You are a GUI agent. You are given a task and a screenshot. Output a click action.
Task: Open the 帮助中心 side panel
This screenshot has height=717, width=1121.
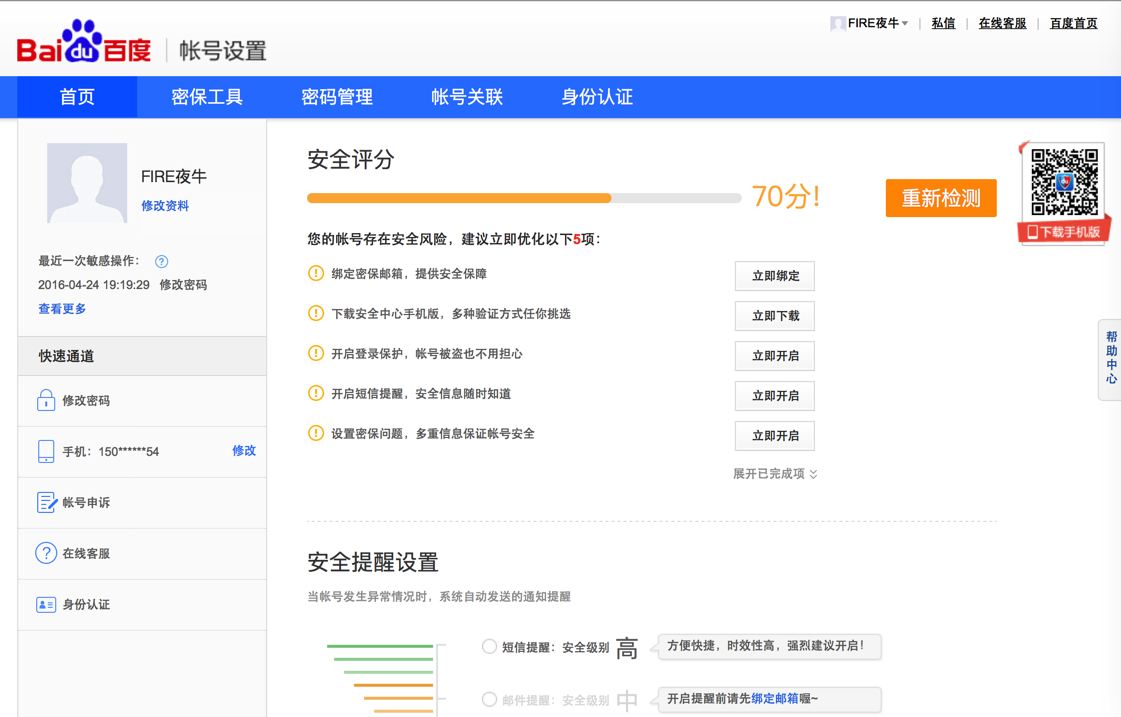[x=1110, y=359]
